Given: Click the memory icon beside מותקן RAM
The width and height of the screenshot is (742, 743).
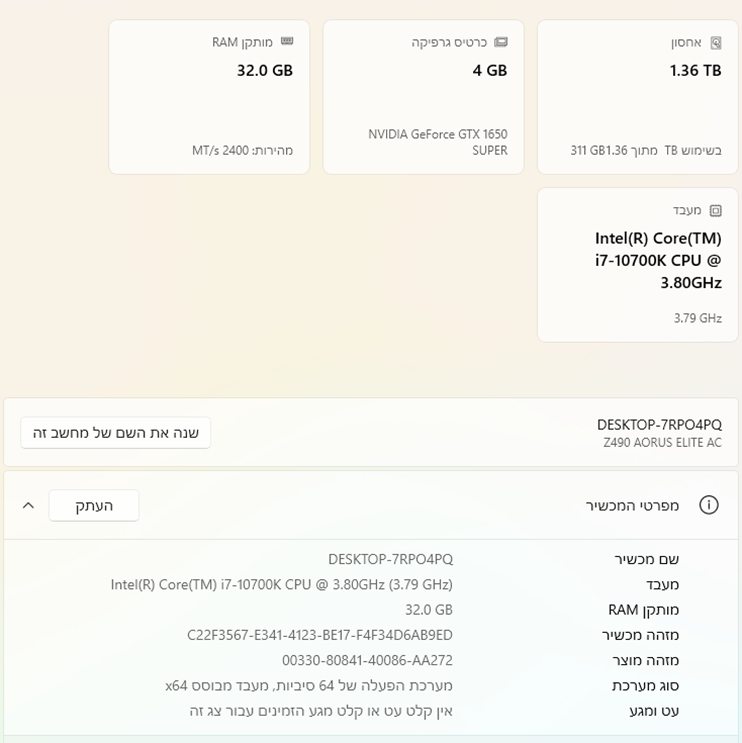Looking at the screenshot, I should coord(287,42).
